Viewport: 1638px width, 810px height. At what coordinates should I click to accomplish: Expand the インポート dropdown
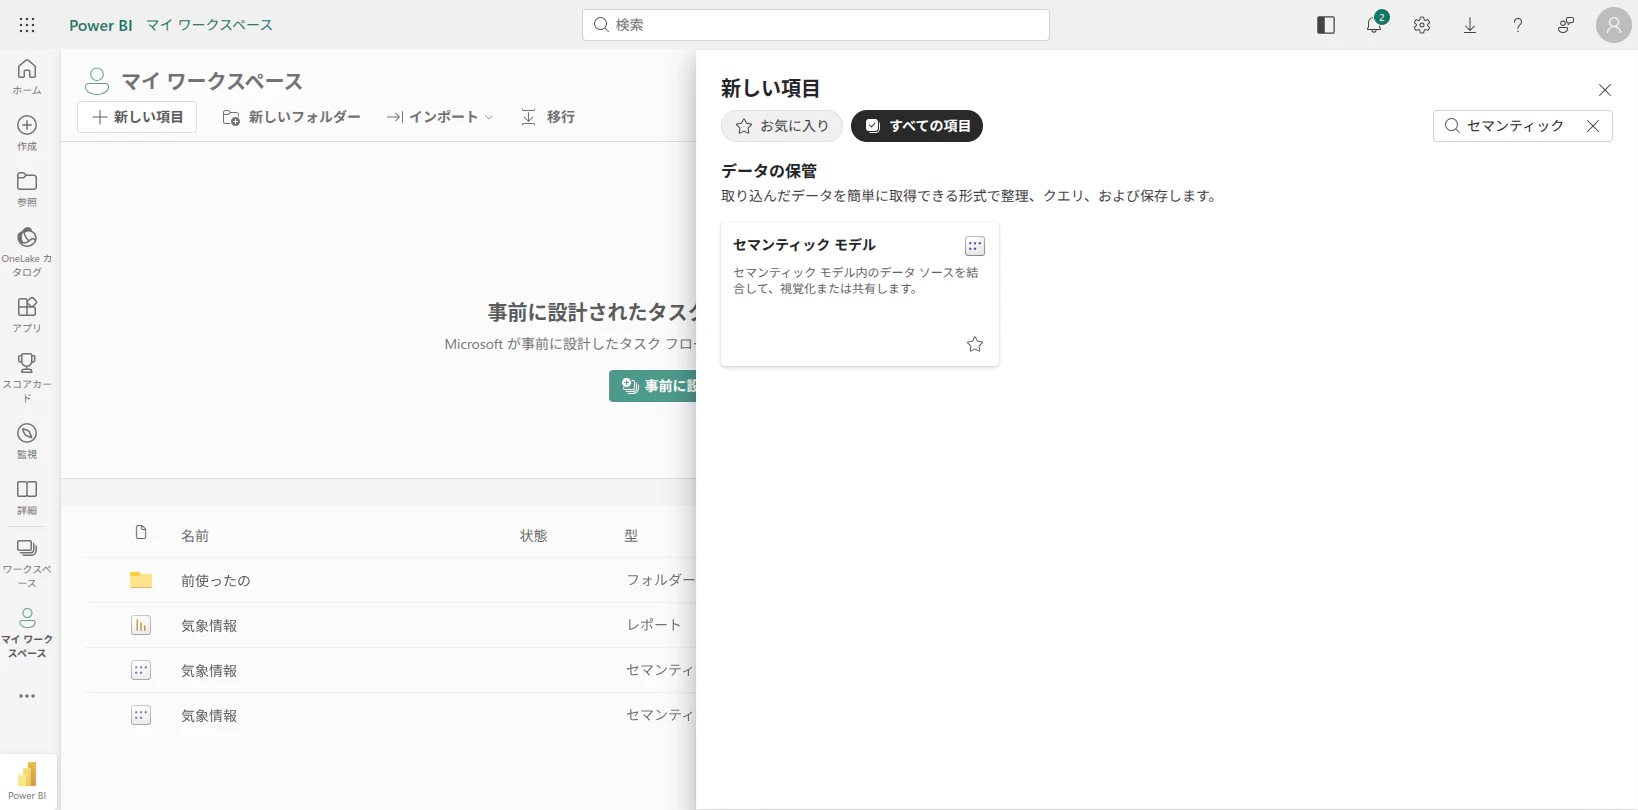pyautogui.click(x=440, y=117)
